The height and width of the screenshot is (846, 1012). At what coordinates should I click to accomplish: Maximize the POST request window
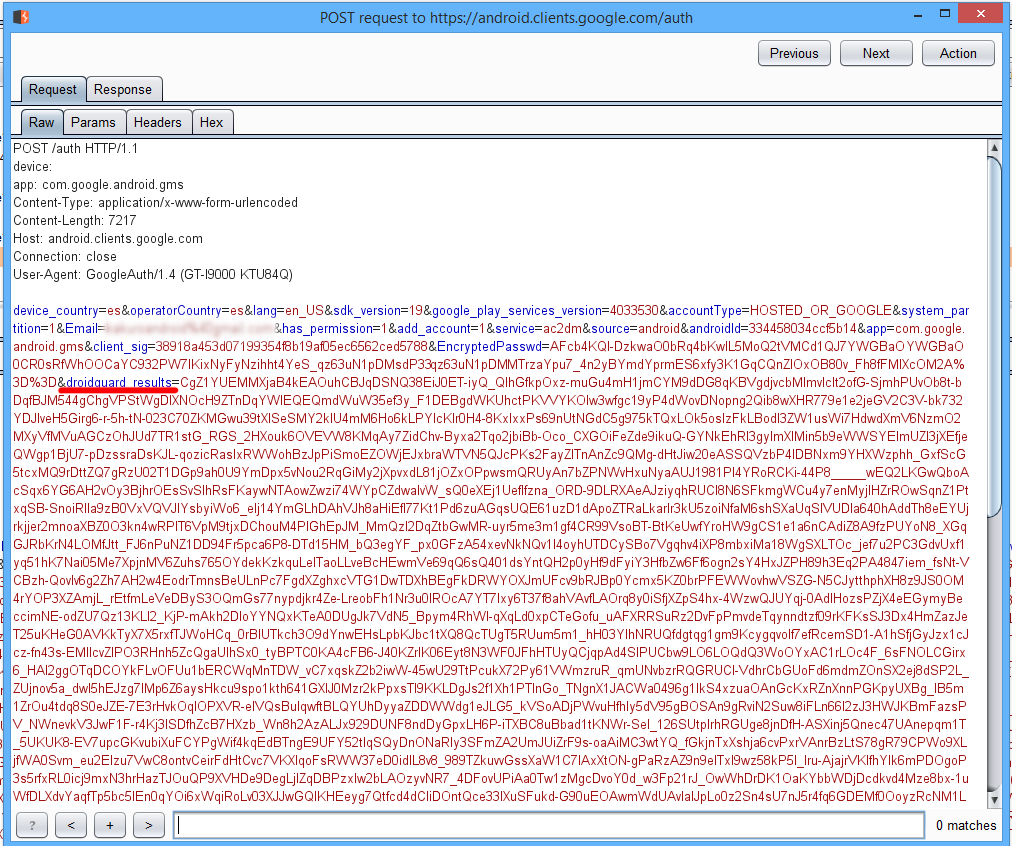(x=945, y=14)
